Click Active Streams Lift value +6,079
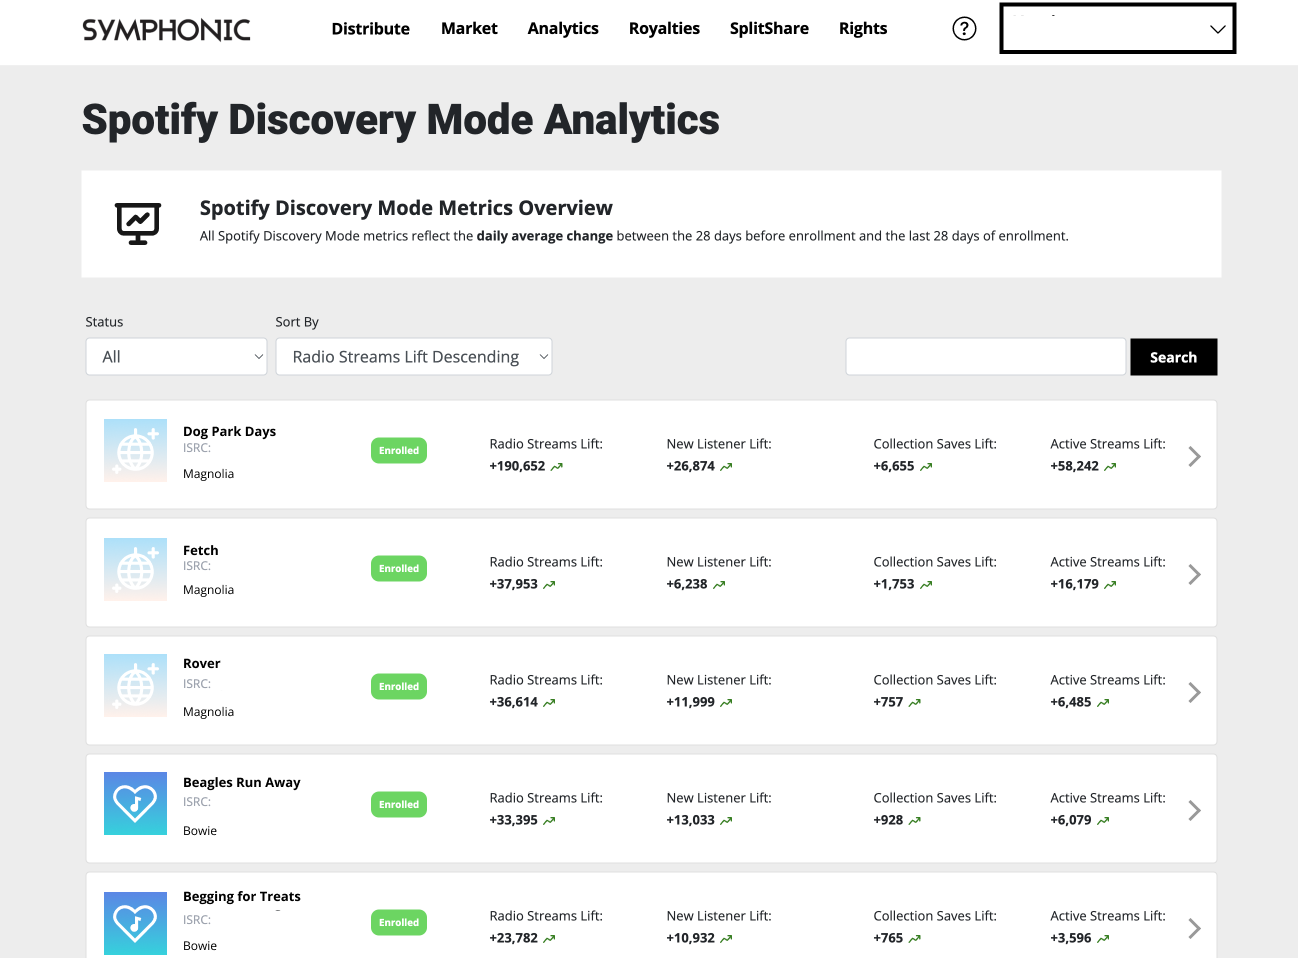1298x958 pixels. point(1071,820)
